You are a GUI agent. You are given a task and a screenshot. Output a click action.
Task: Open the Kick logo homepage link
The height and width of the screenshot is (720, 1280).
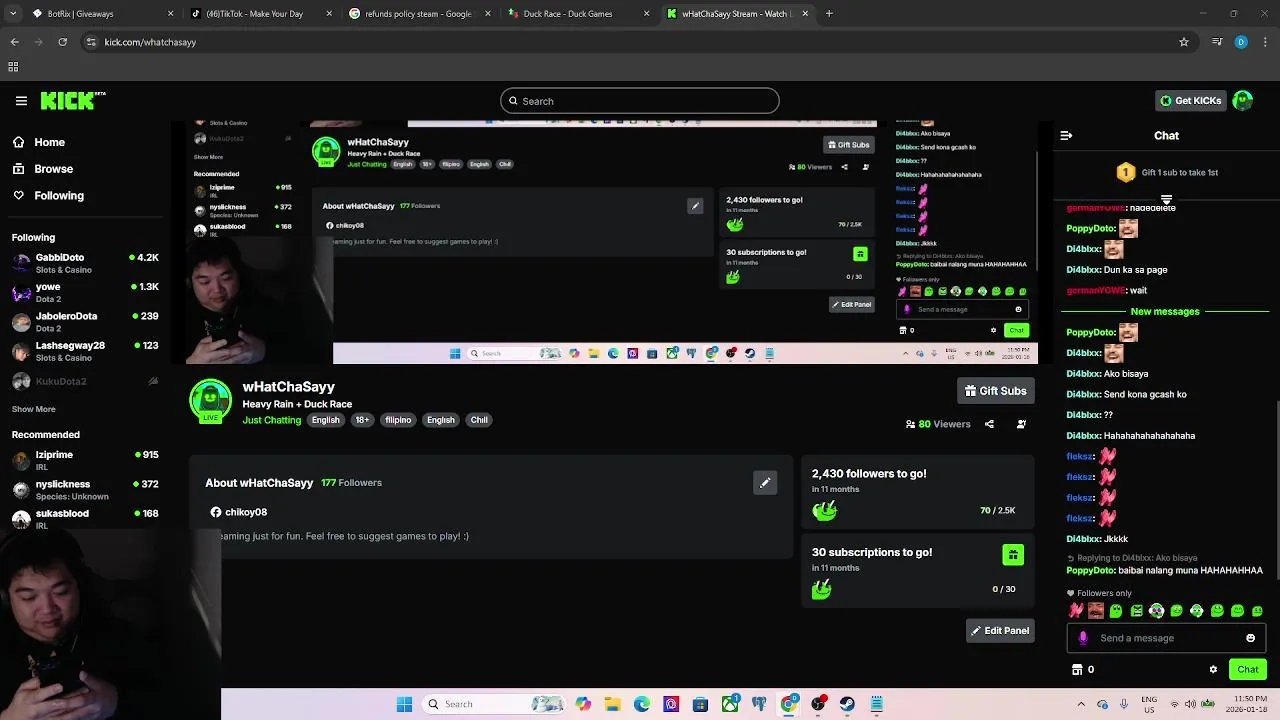[x=73, y=100]
